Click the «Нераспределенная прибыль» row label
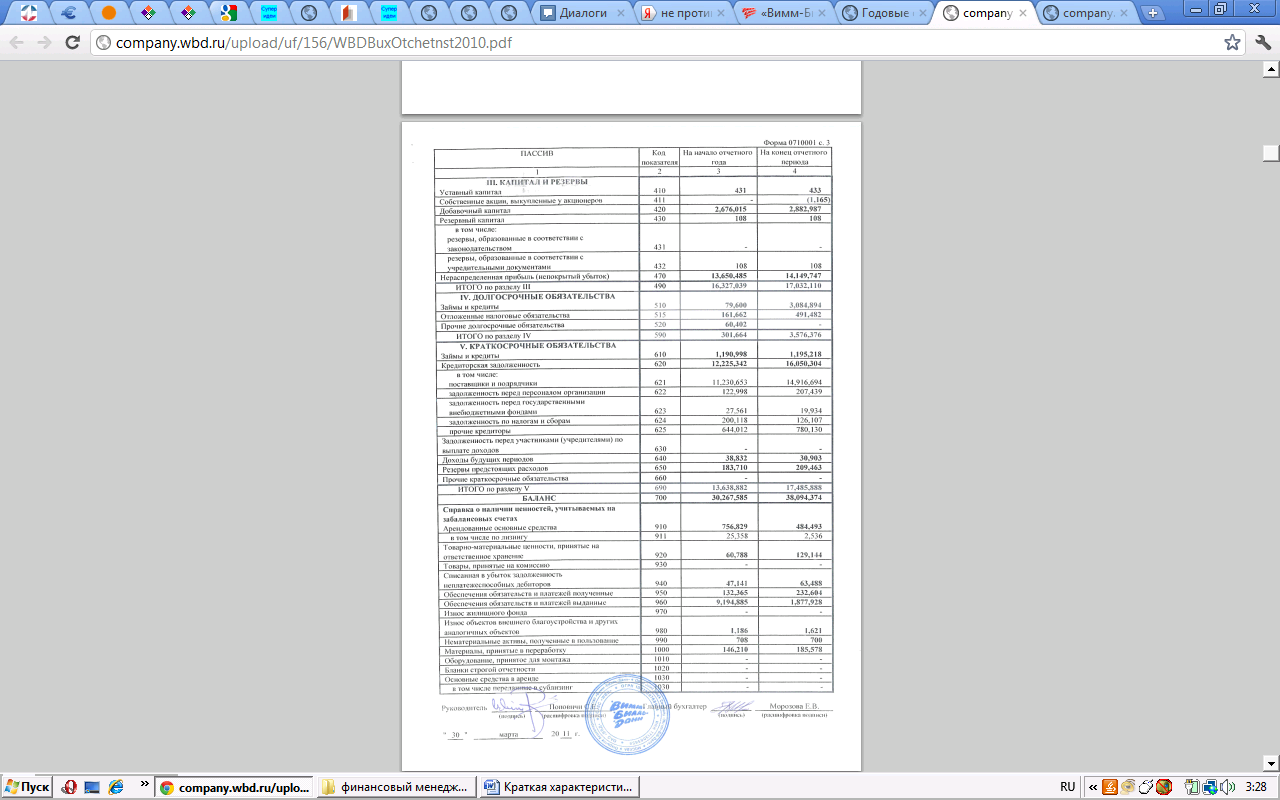Screen dimensions: 1280x800 523,276
